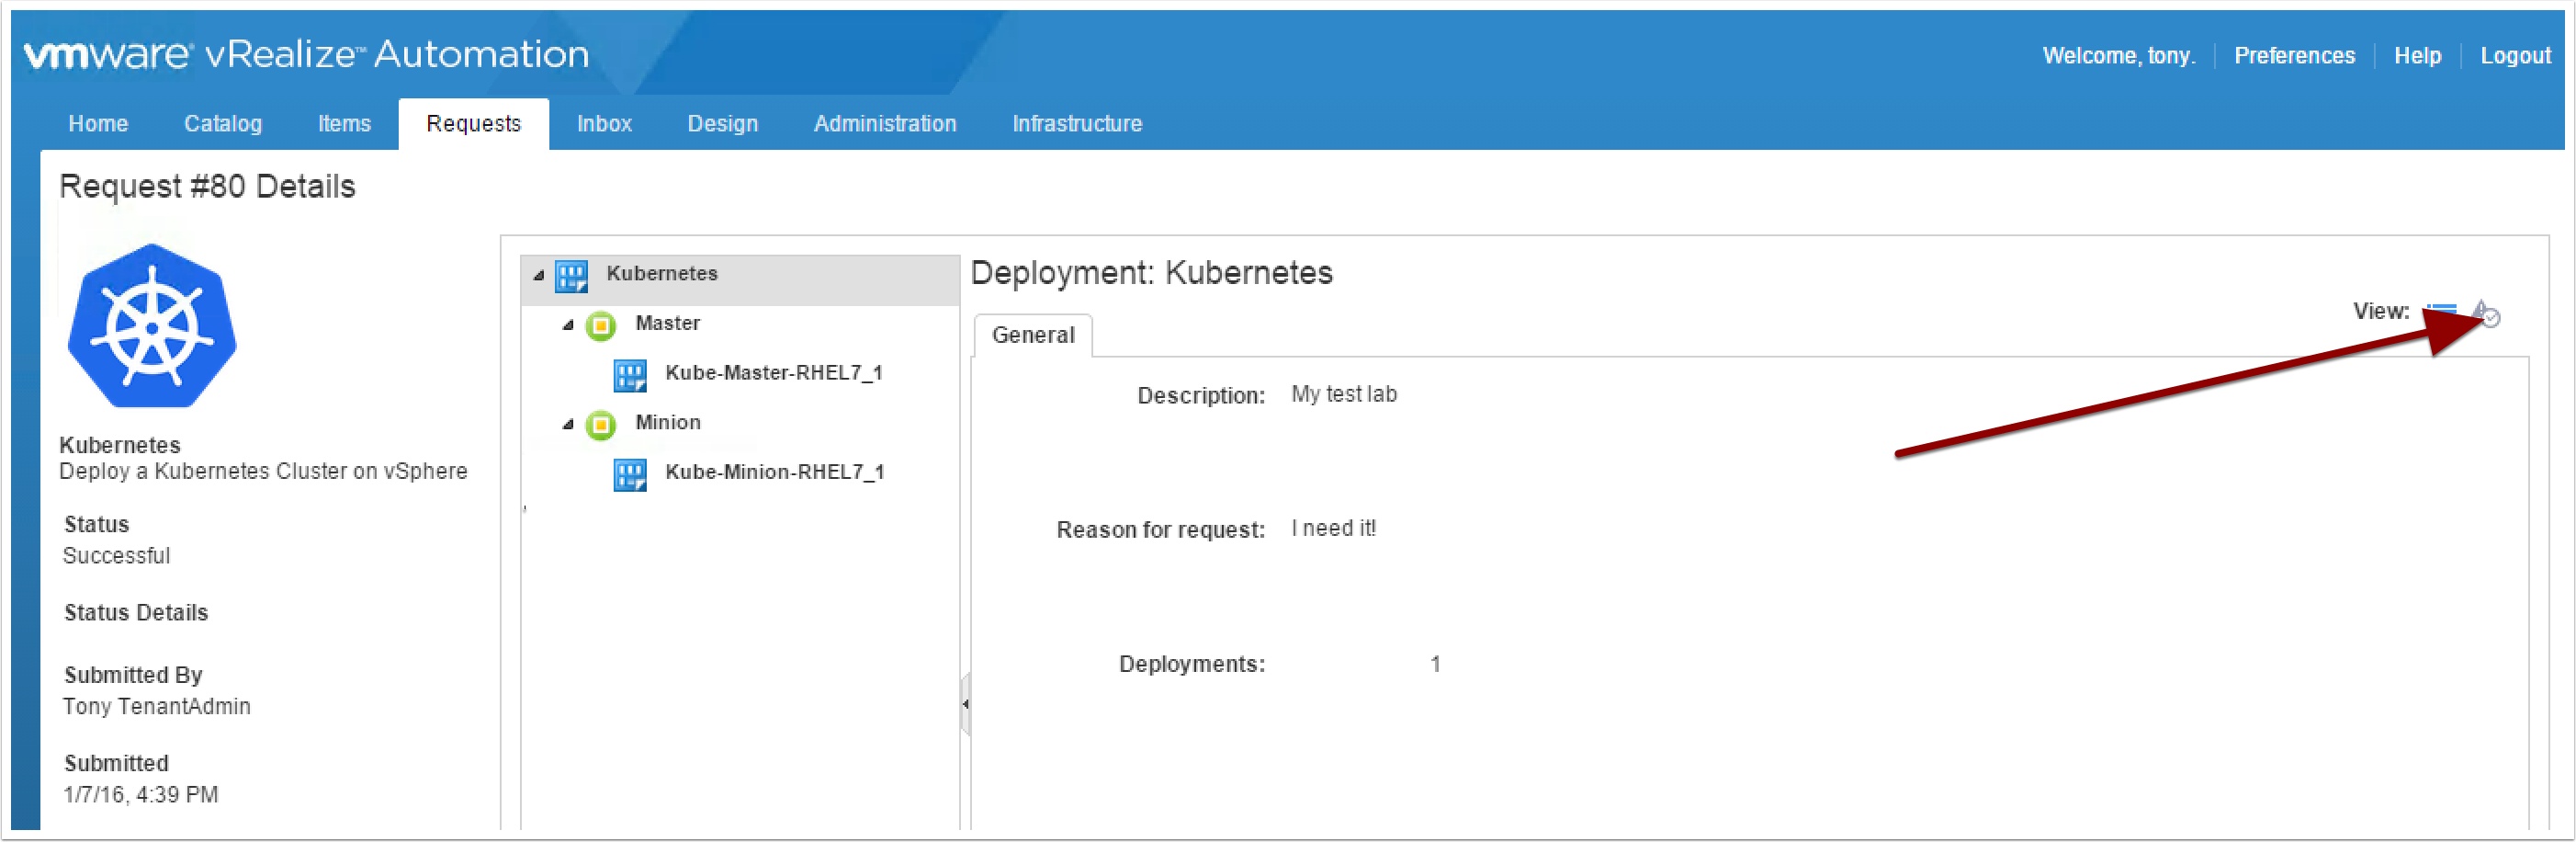Switch to the execution information view icon

[2485, 313]
